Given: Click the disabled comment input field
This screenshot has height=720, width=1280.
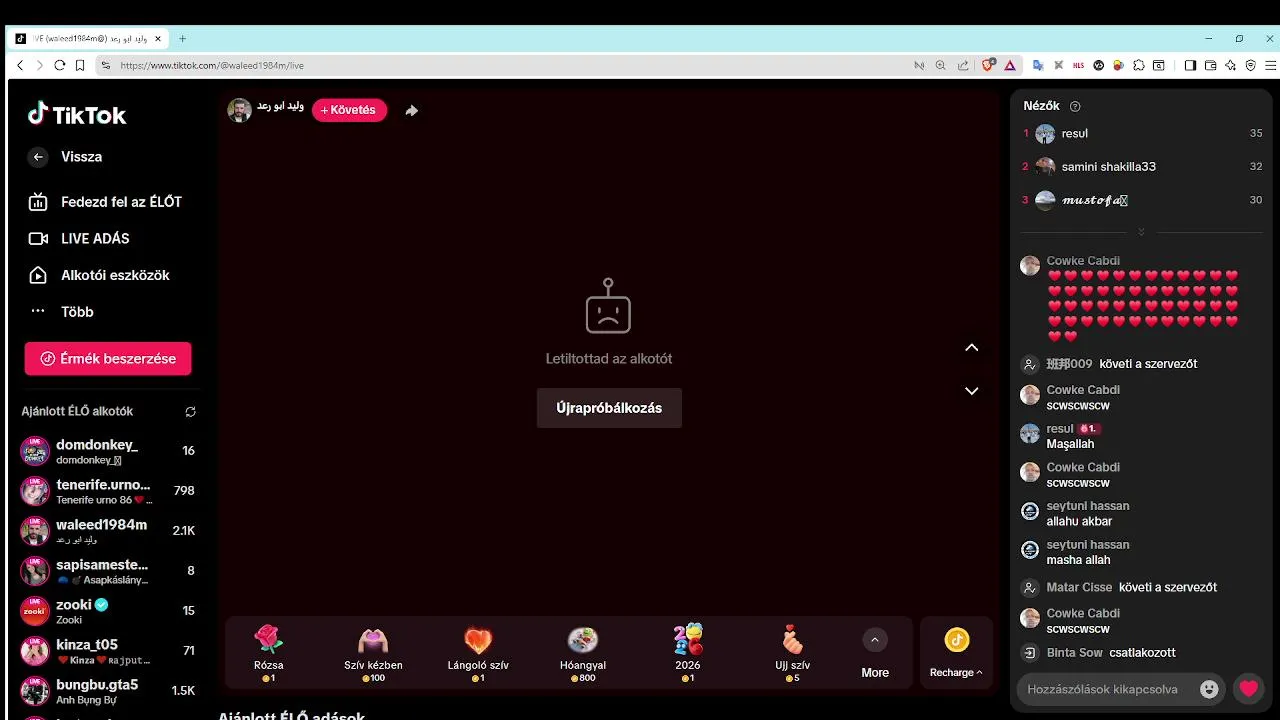Looking at the screenshot, I should (x=1104, y=689).
